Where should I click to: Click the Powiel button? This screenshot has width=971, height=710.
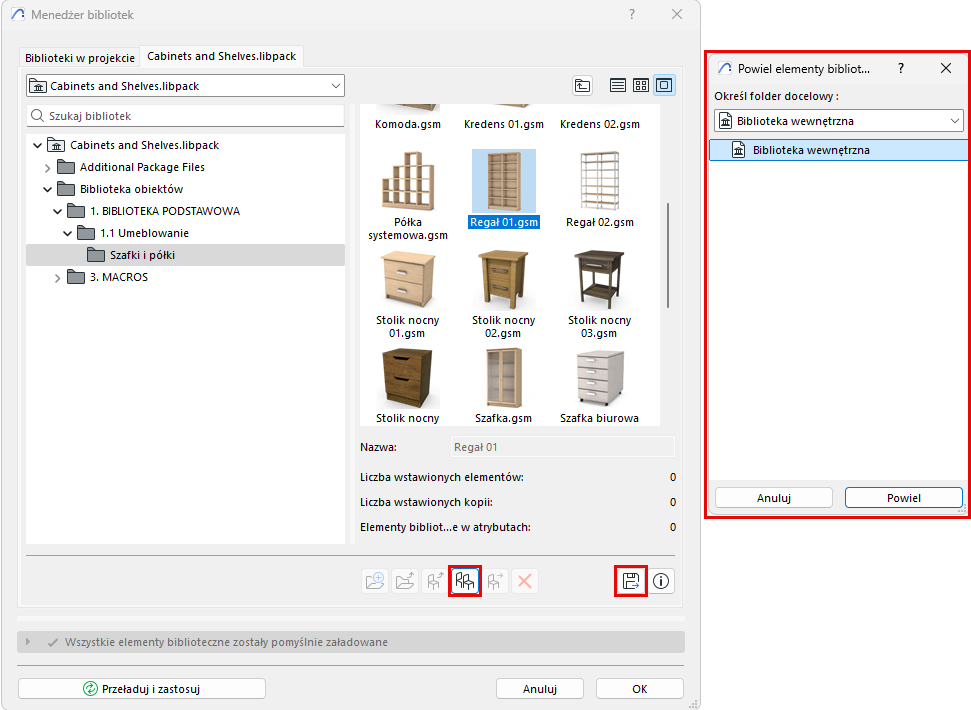coord(904,498)
